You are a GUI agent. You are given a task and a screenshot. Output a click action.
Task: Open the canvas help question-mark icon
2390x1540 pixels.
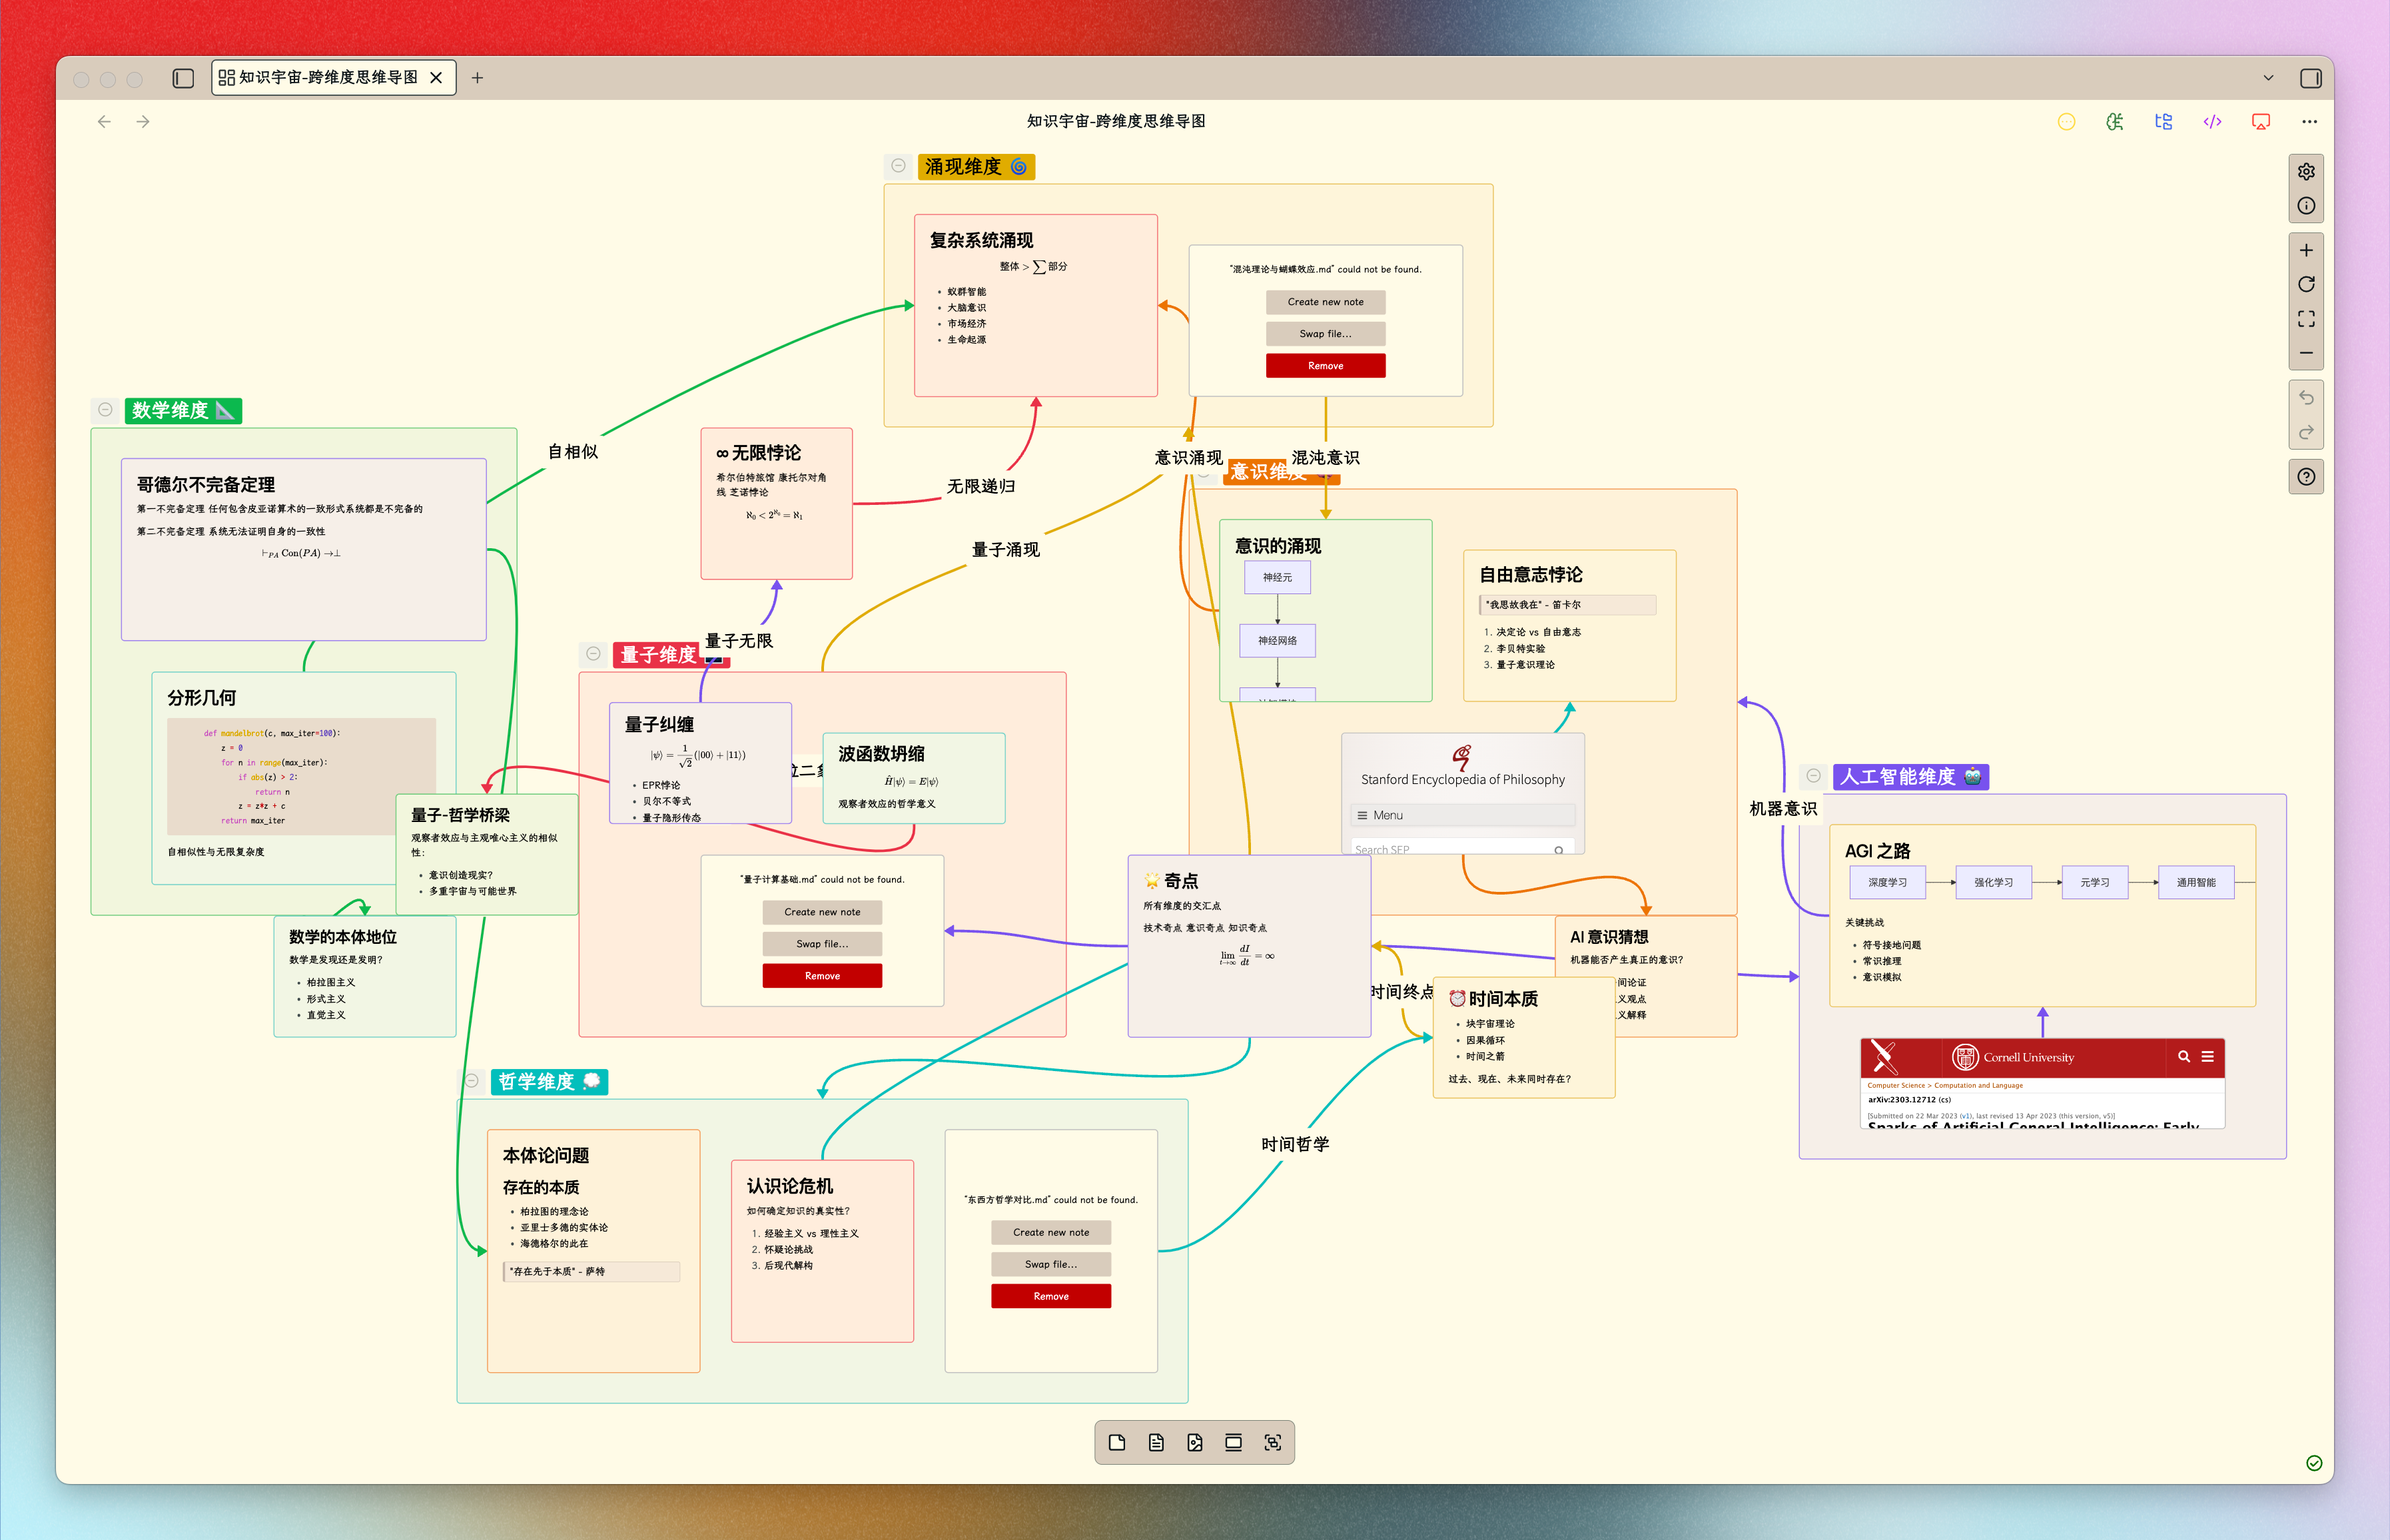[2305, 477]
